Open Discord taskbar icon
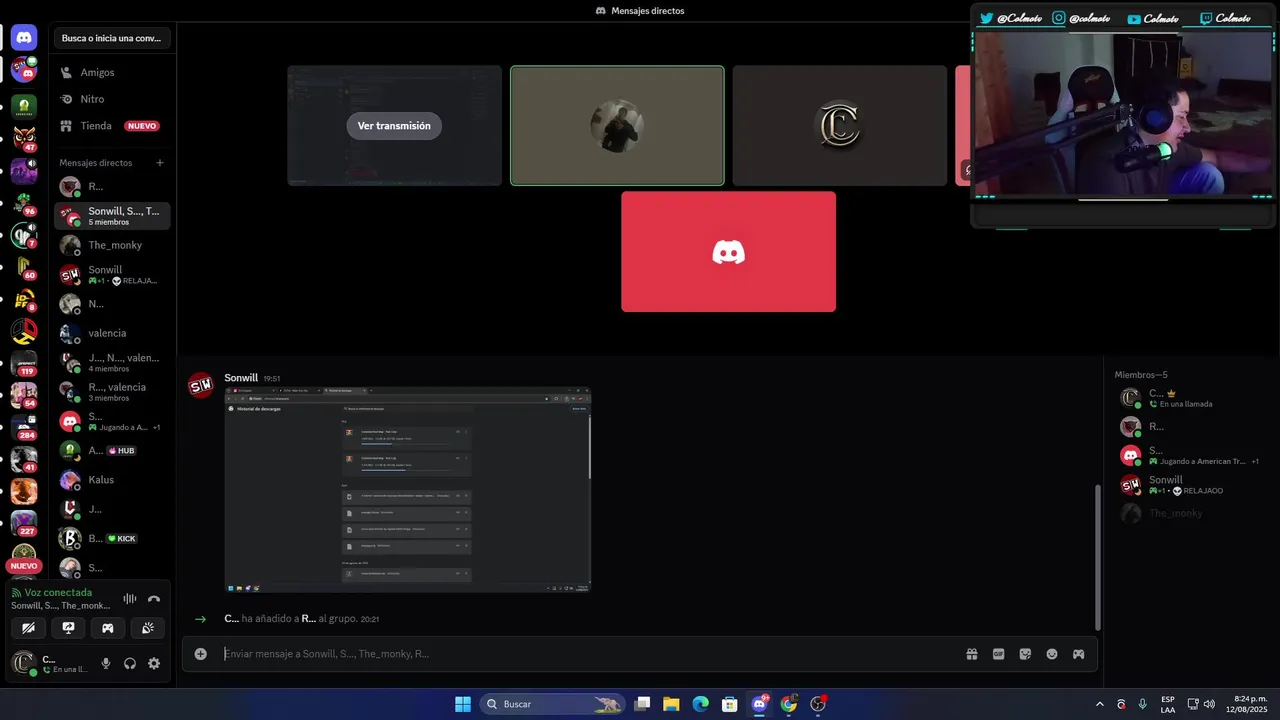The height and width of the screenshot is (720, 1280). (759, 704)
